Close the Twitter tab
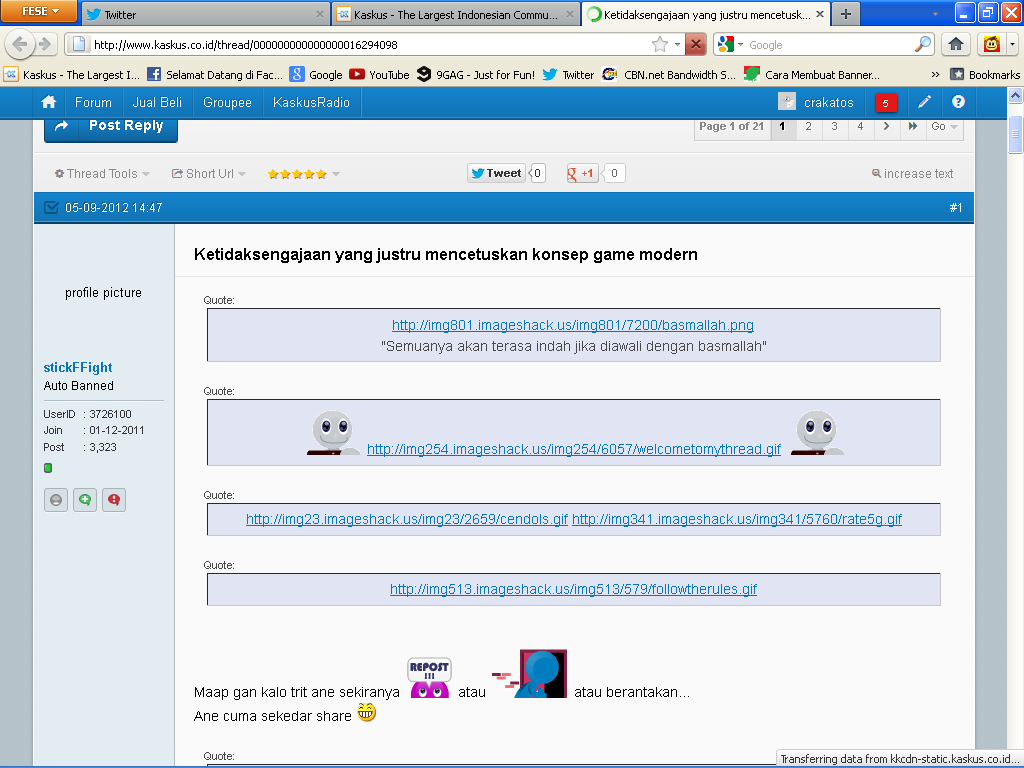 point(320,14)
